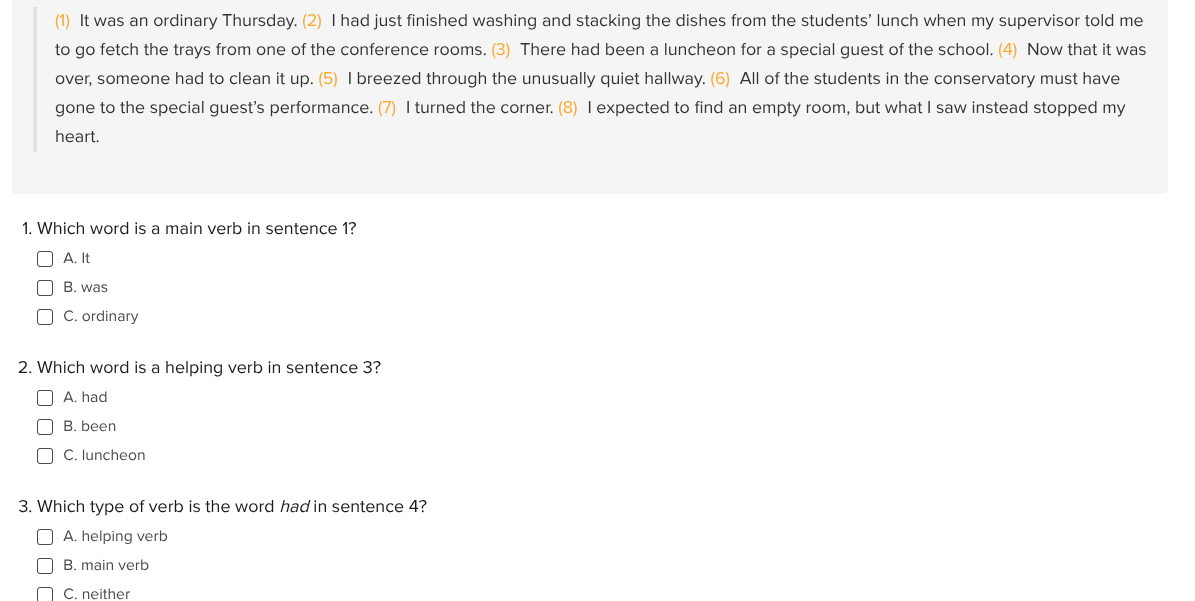Check the box for "A. It"
Image resolution: width=1195 pixels, height=601 pixels.
tap(45, 259)
